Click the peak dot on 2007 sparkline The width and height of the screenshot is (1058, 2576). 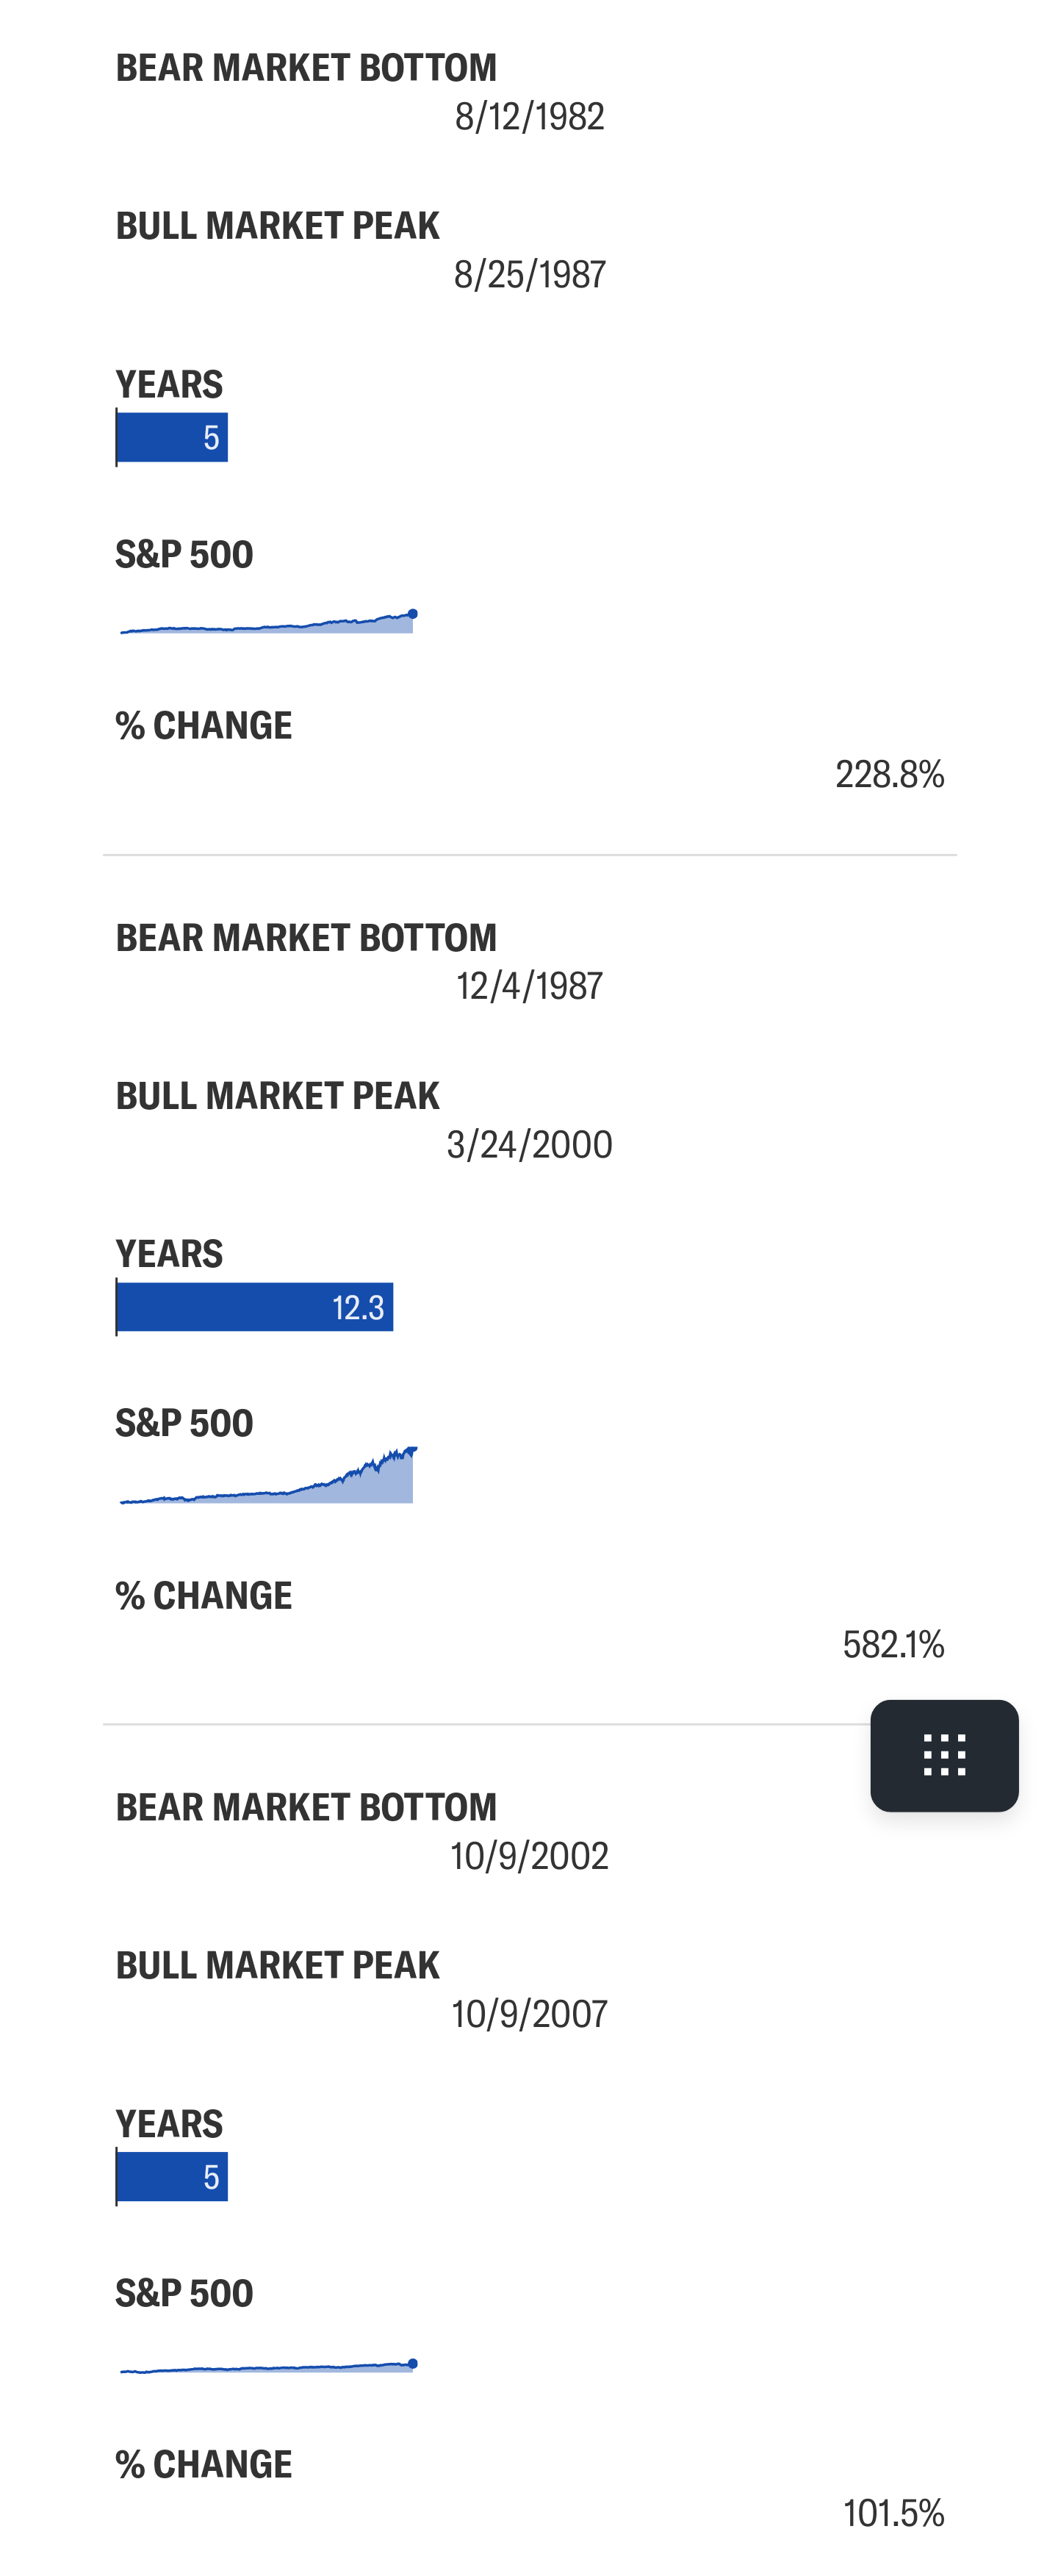pyautogui.click(x=413, y=2363)
